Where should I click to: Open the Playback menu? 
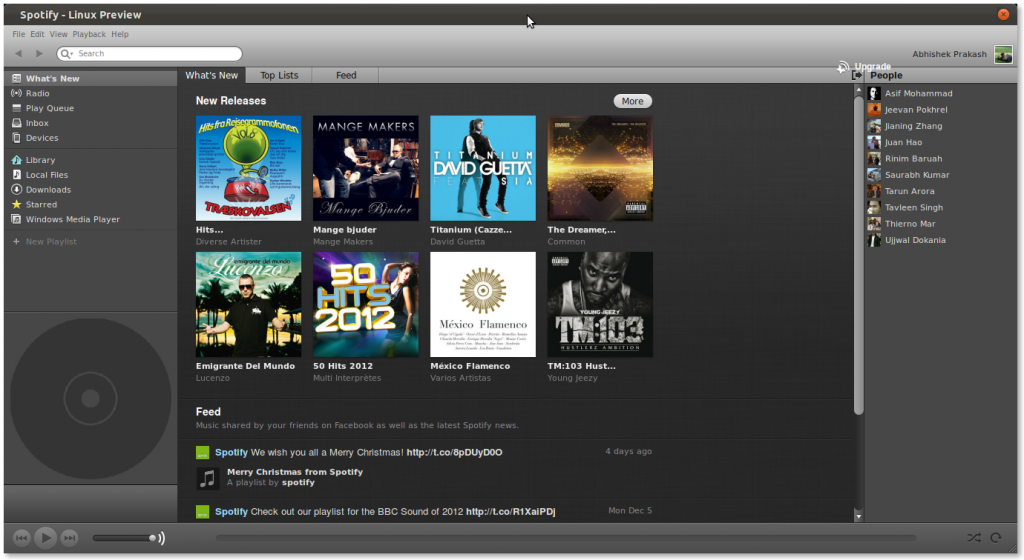(89, 34)
